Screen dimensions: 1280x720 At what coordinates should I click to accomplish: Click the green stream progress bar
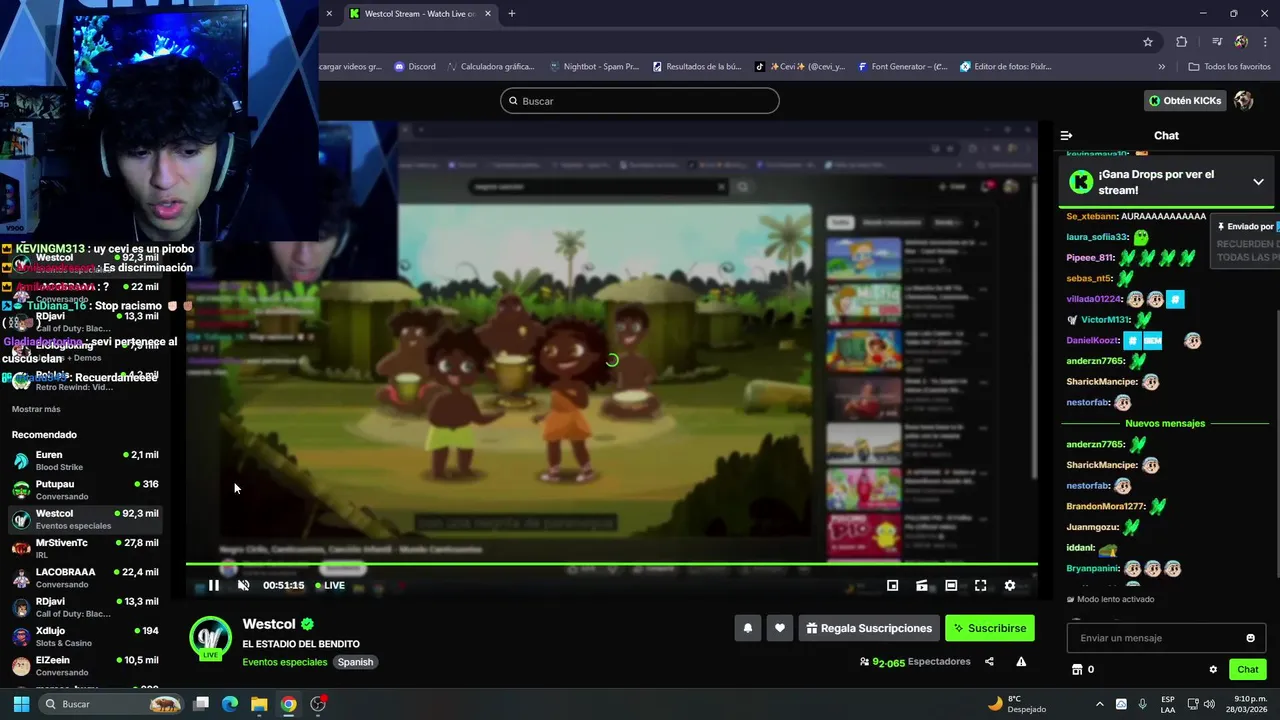pos(611,564)
